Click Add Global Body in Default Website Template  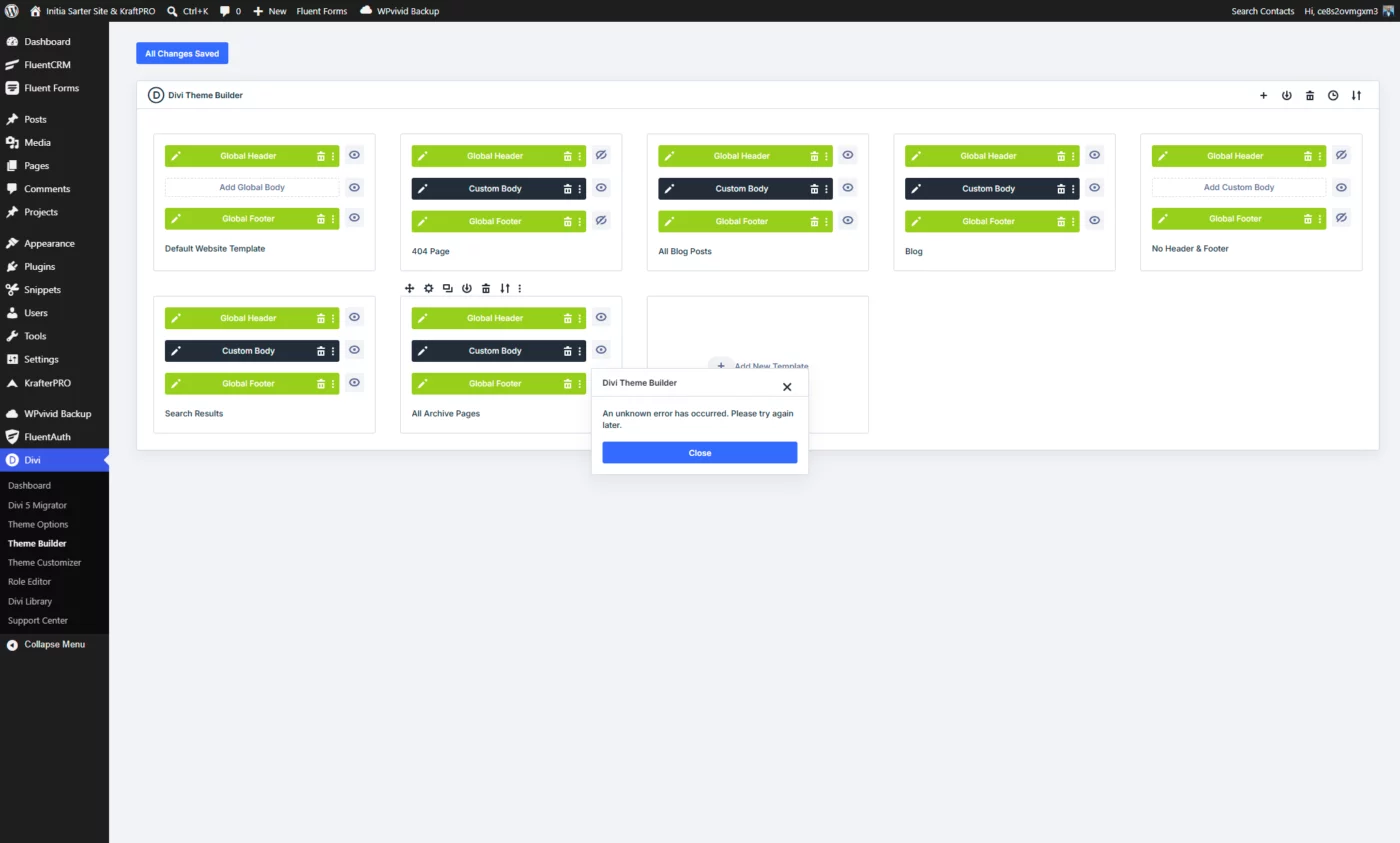252,187
